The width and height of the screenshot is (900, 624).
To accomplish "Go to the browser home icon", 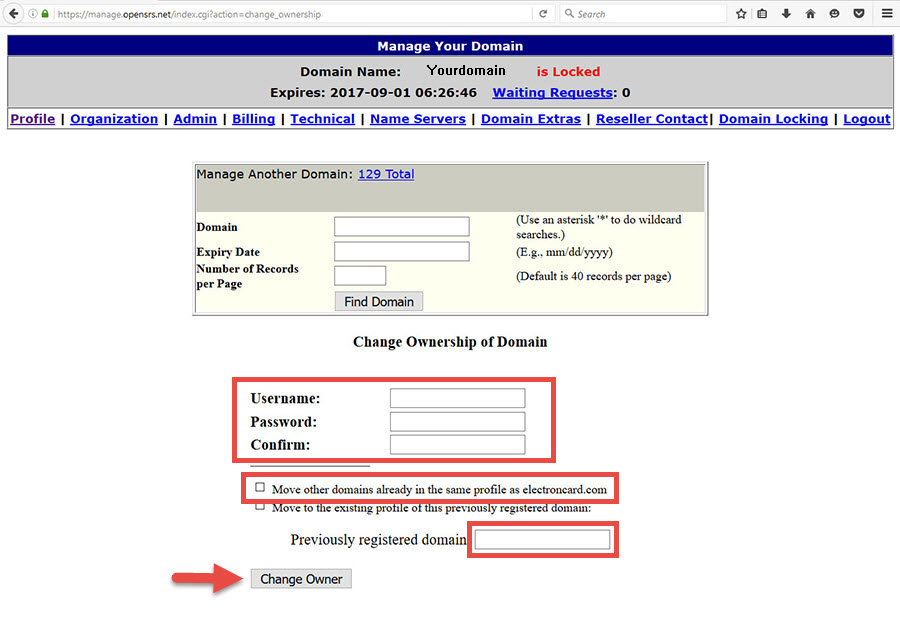I will (x=810, y=14).
